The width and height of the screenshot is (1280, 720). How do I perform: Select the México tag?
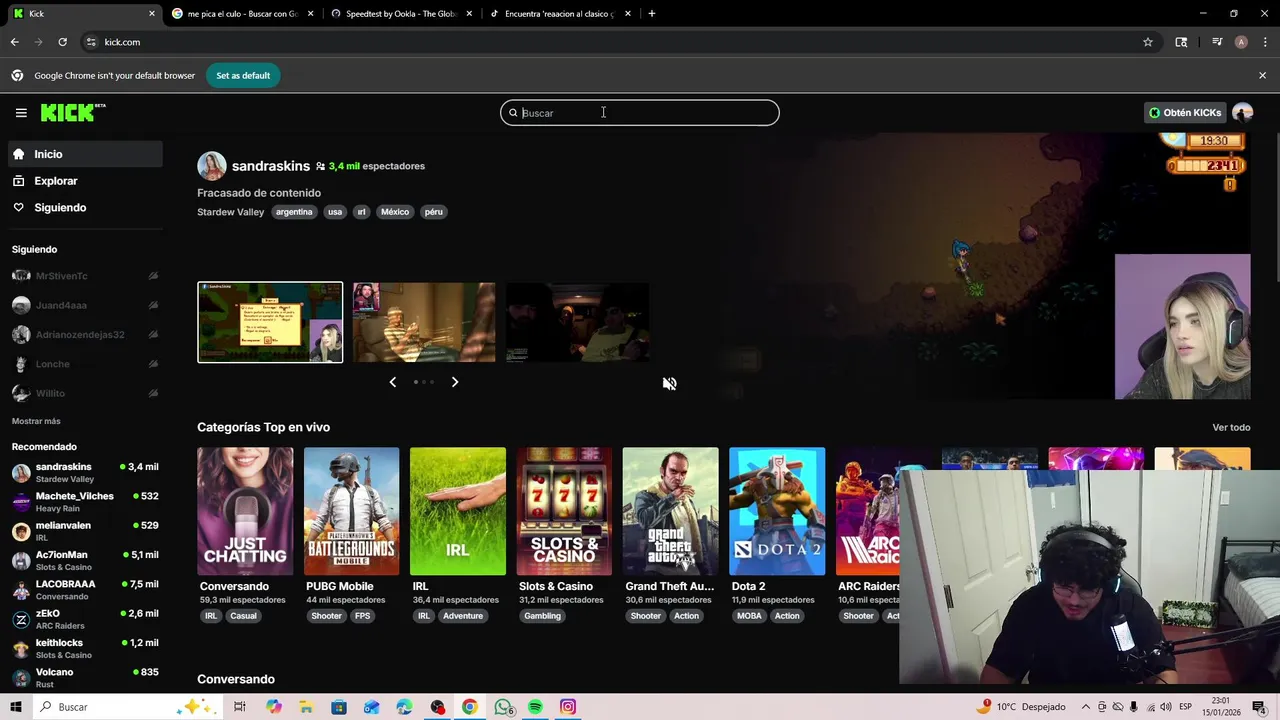click(395, 212)
